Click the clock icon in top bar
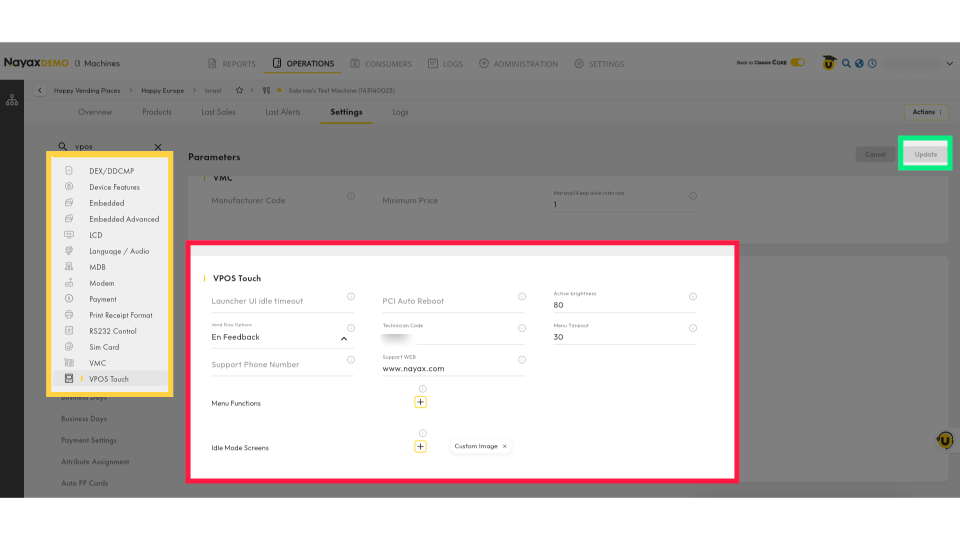 pyautogui.click(x=872, y=63)
